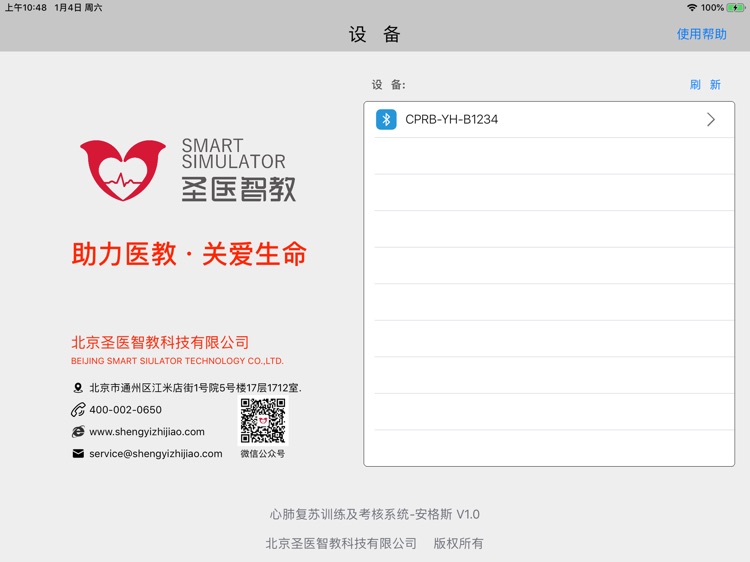This screenshot has width=750, height=562.
Task: Tap phone number 400-002-0650
Action: (125, 410)
